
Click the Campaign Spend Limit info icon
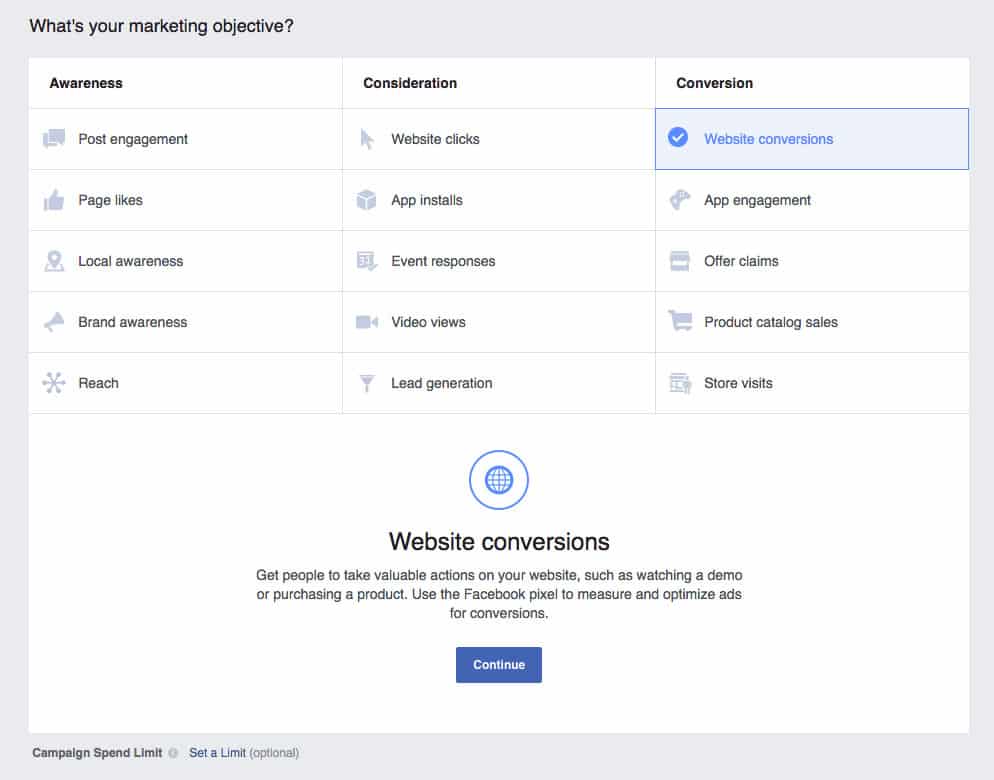(173, 753)
